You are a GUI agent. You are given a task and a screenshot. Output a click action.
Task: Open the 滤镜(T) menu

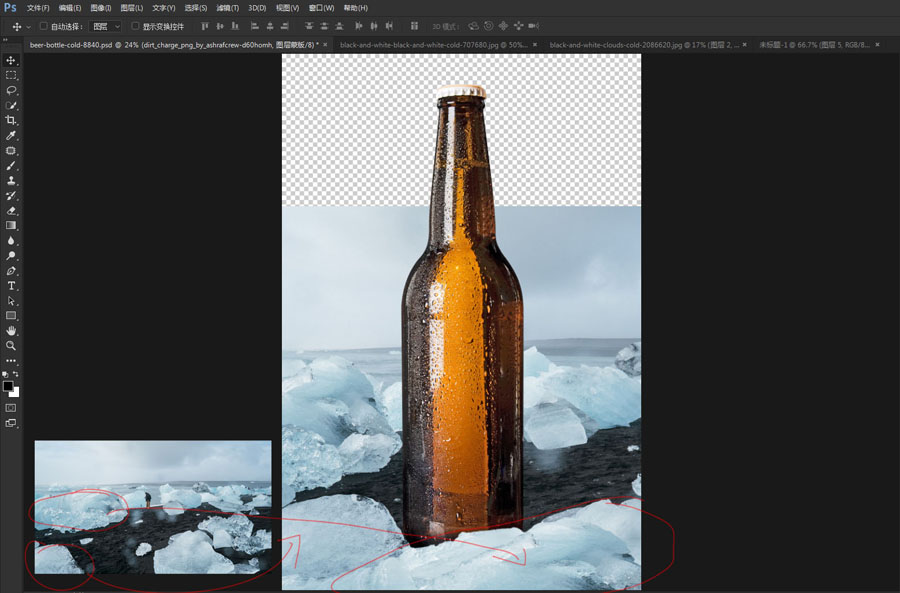pyautogui.click(x=226, y=8)
